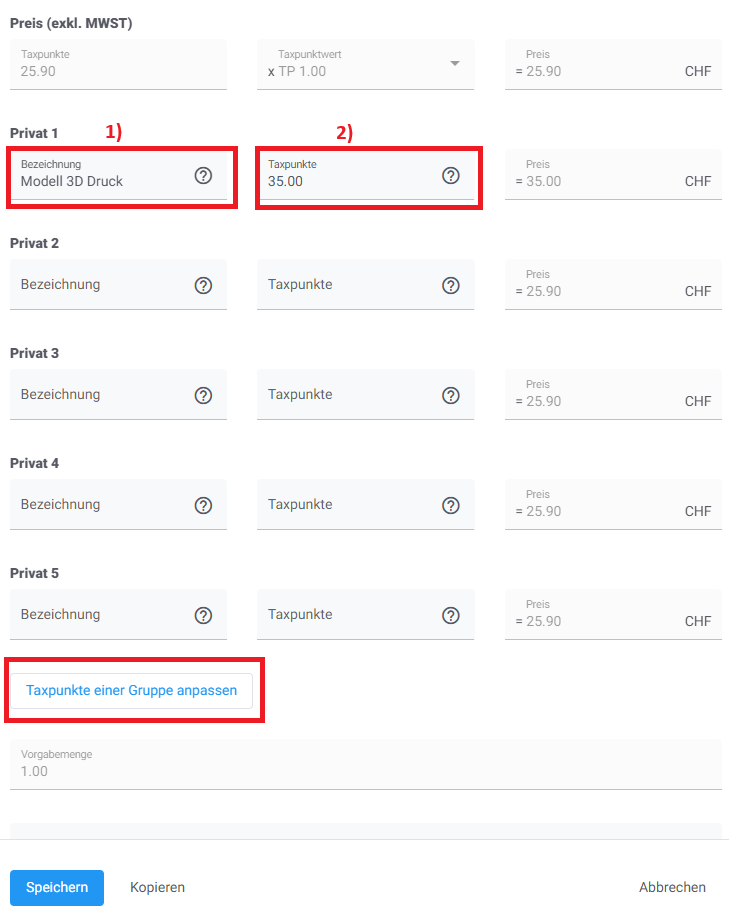
Task: Click help icon beside Privat 4 Taxpunkte
Action: tap(451, 505)
